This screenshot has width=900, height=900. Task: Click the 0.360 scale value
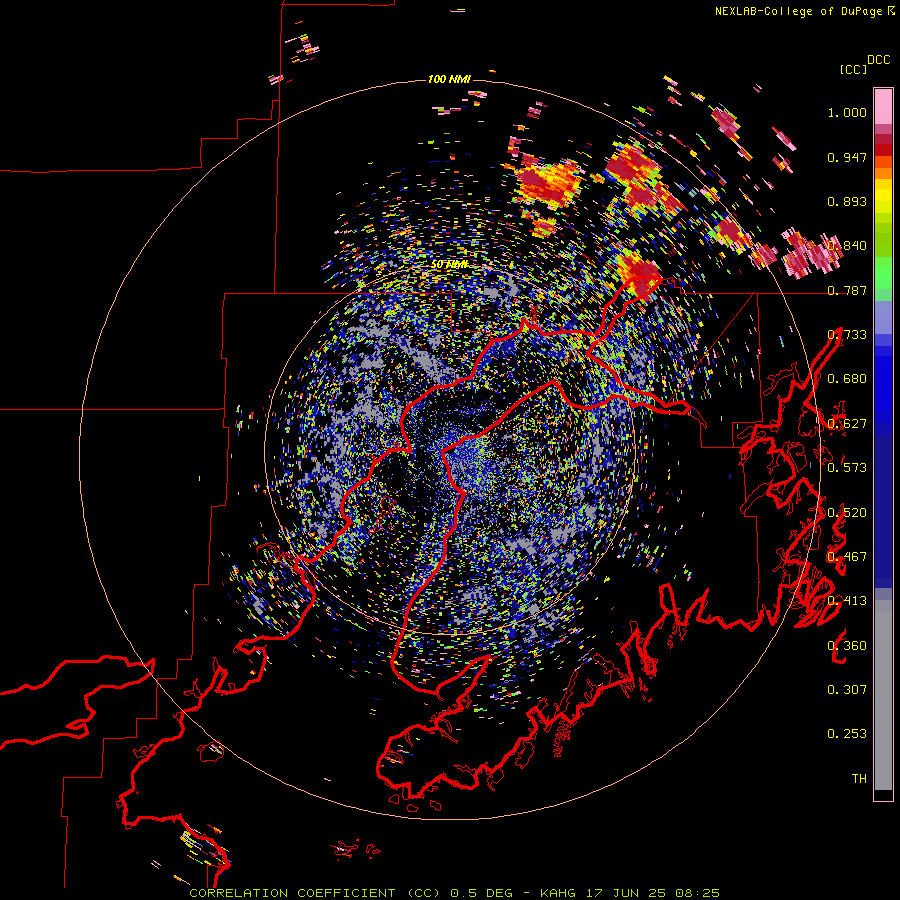tap(847, 646)
